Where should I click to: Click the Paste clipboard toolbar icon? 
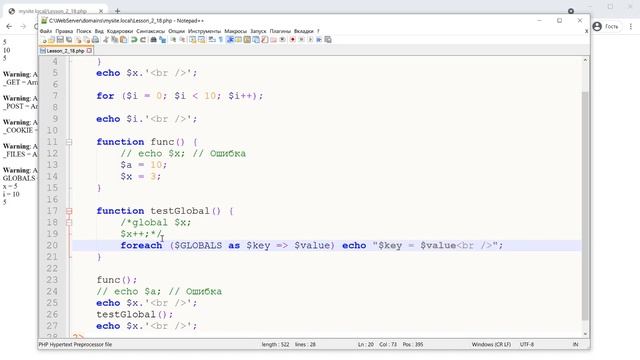click(123, 40)
